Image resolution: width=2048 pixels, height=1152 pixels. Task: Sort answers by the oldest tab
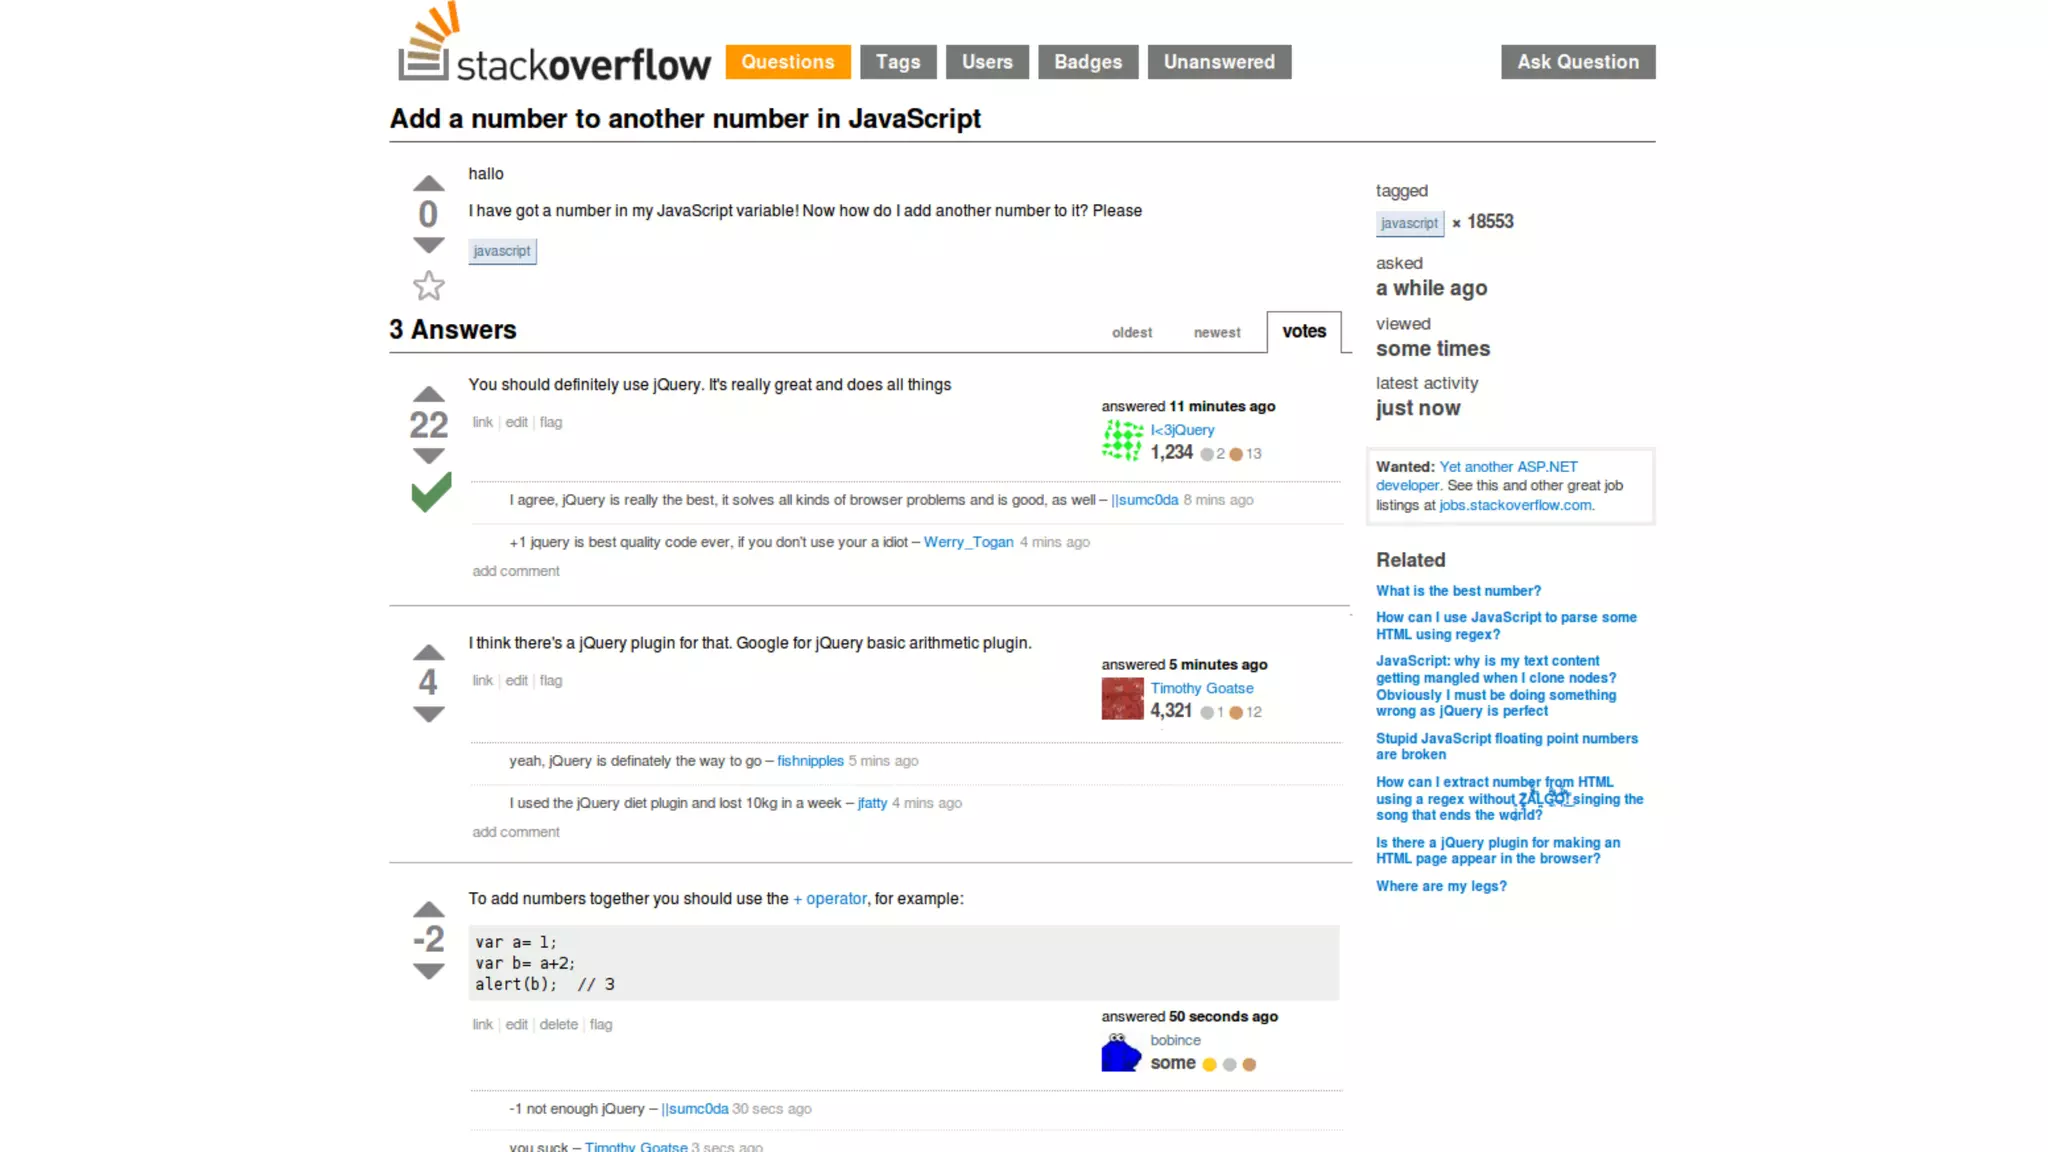(1131, 333)
